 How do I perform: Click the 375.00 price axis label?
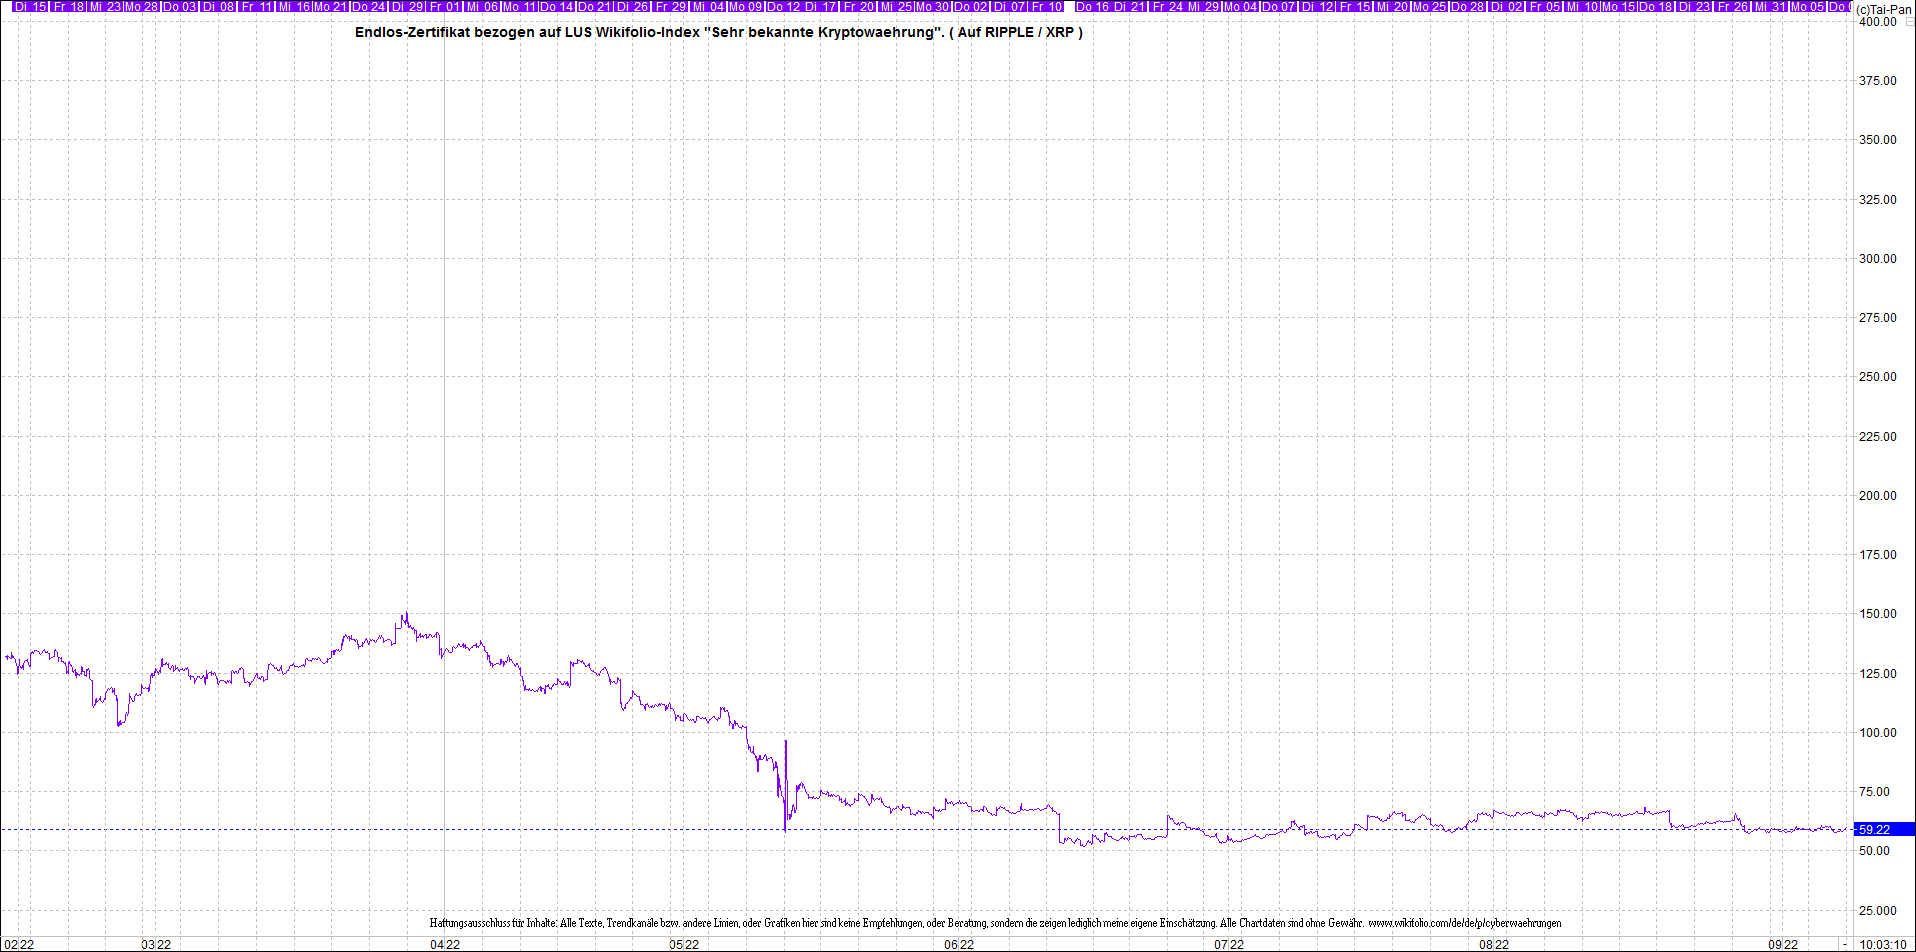point(1877,81)
